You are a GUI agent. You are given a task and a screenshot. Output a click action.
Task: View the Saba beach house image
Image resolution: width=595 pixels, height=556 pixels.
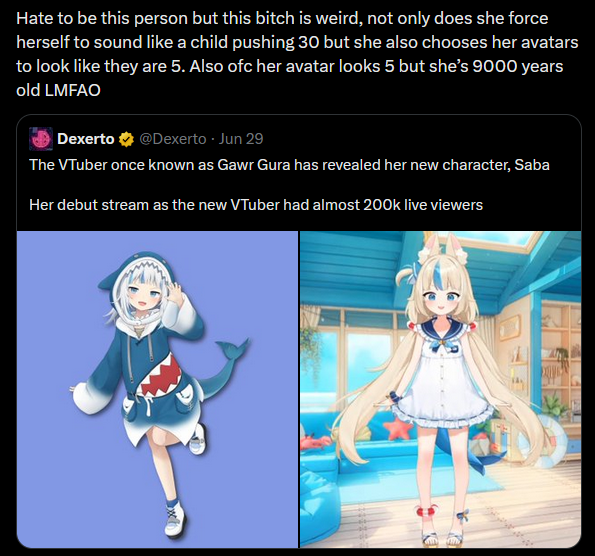pyautogui.click(x=441, y=389)
